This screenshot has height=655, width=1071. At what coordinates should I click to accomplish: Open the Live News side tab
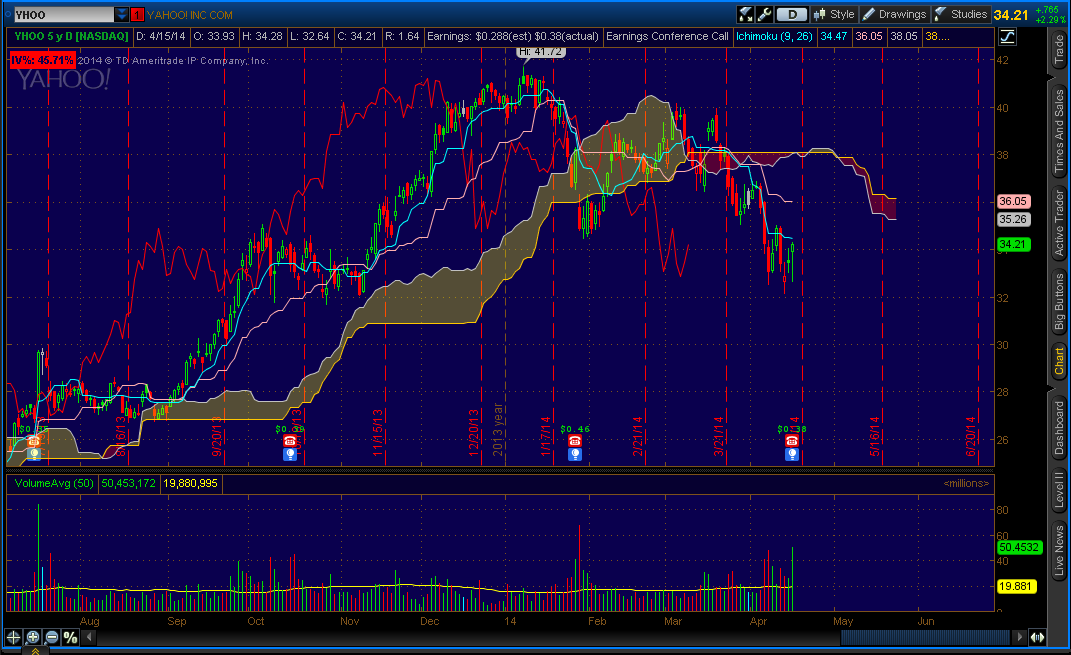[x=1059, y=551]
